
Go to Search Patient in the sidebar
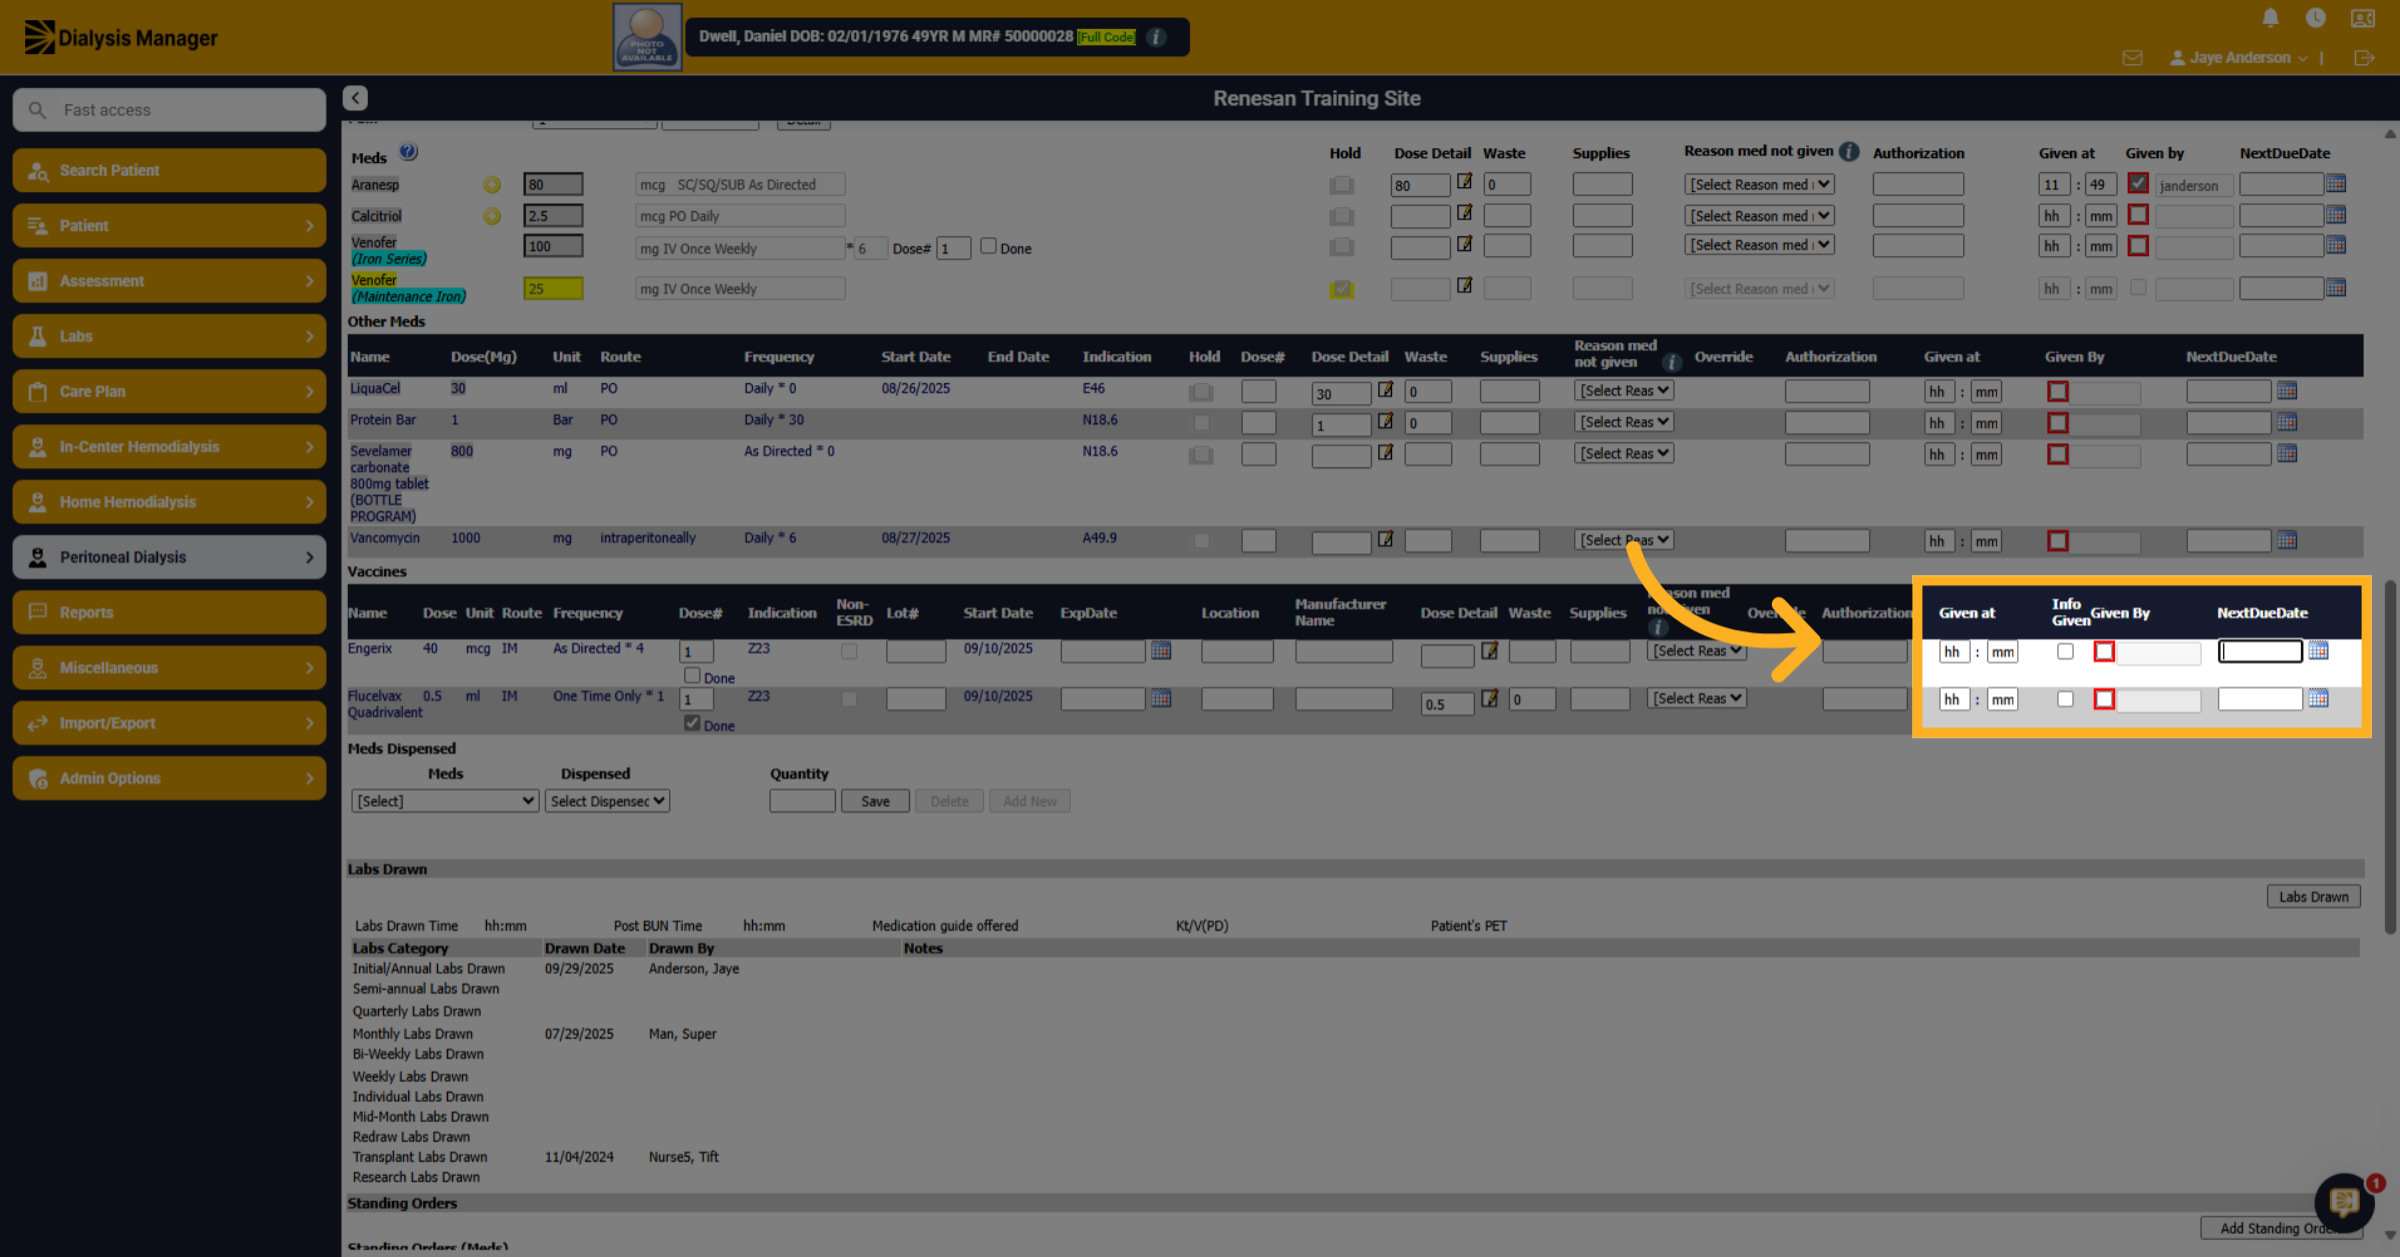coord(169,170)
